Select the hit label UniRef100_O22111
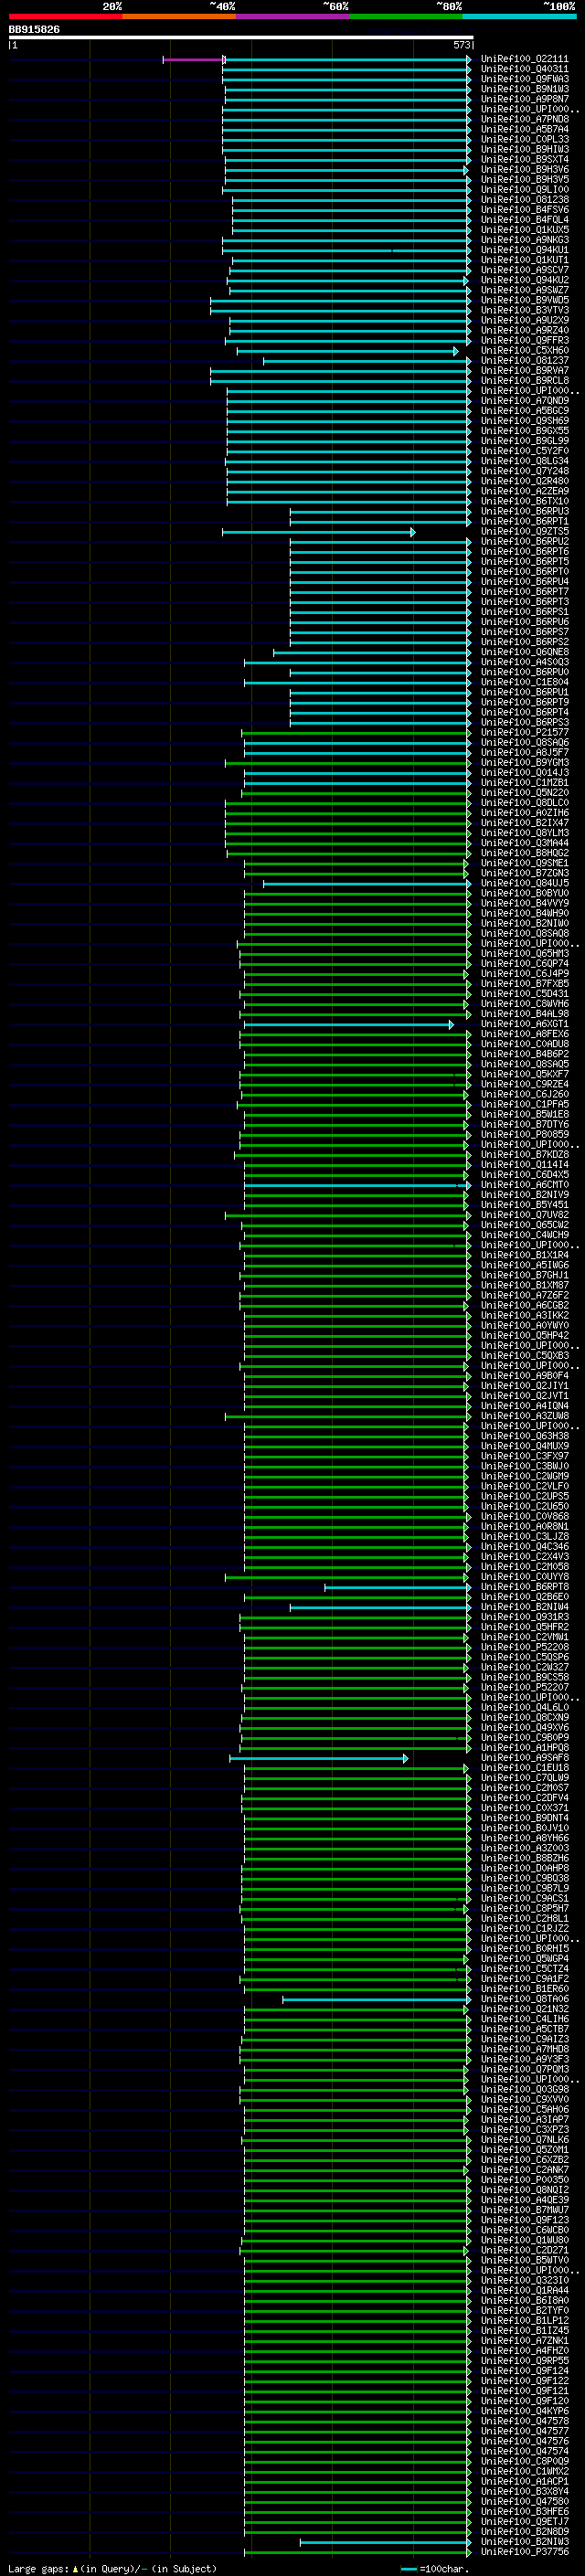The height and width of the screenshot is (2576, 585). (x=525, y=59)
